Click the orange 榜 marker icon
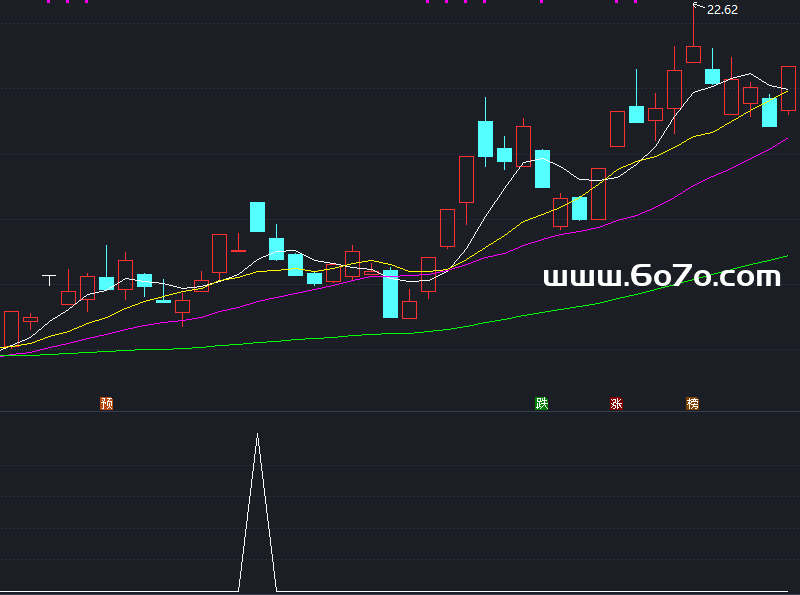800x595 pixels. click(692, 404)
